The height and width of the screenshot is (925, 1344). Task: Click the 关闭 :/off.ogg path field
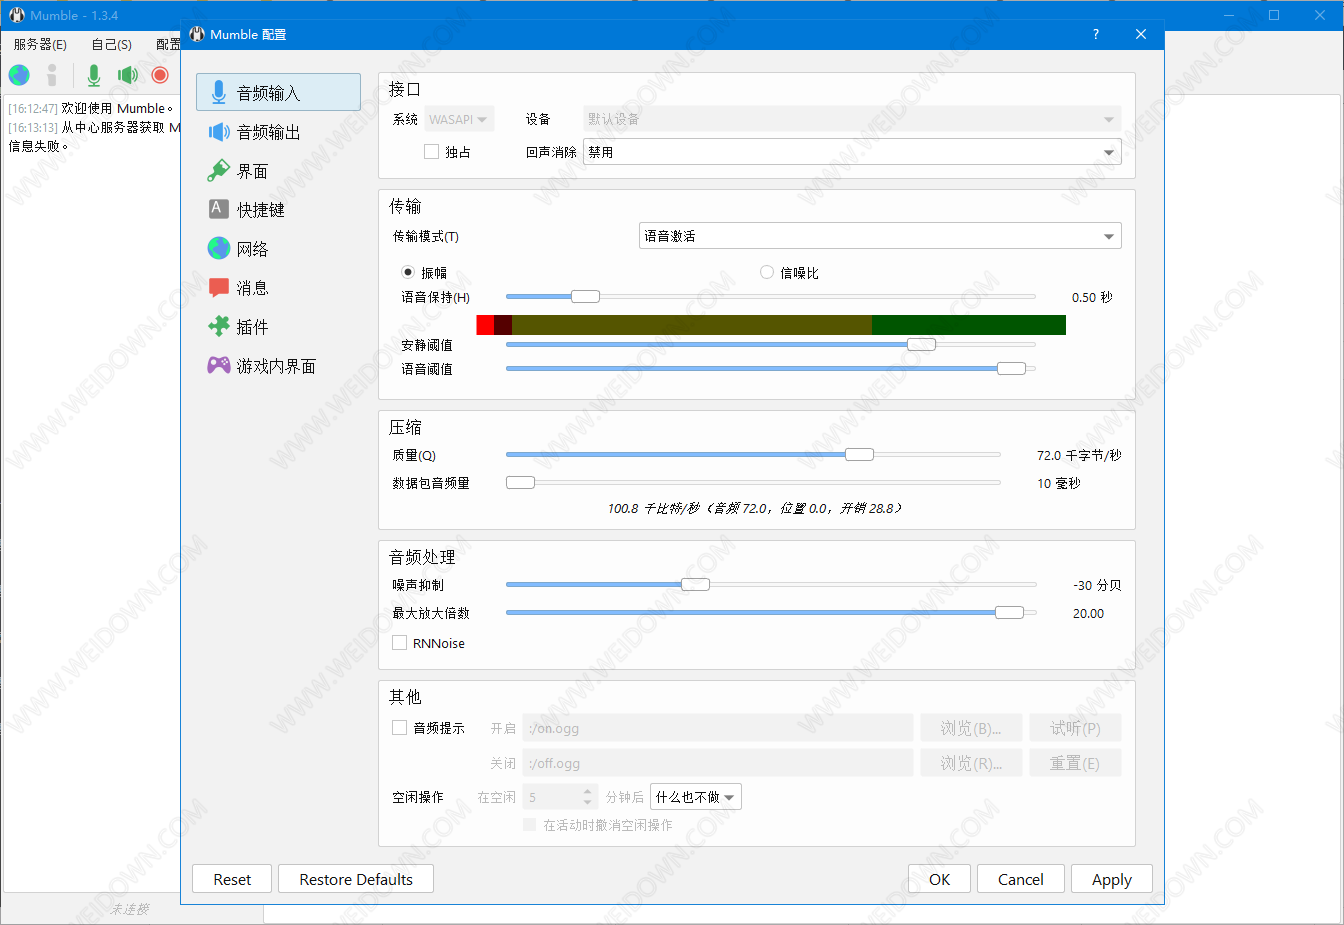pos(718,763)
